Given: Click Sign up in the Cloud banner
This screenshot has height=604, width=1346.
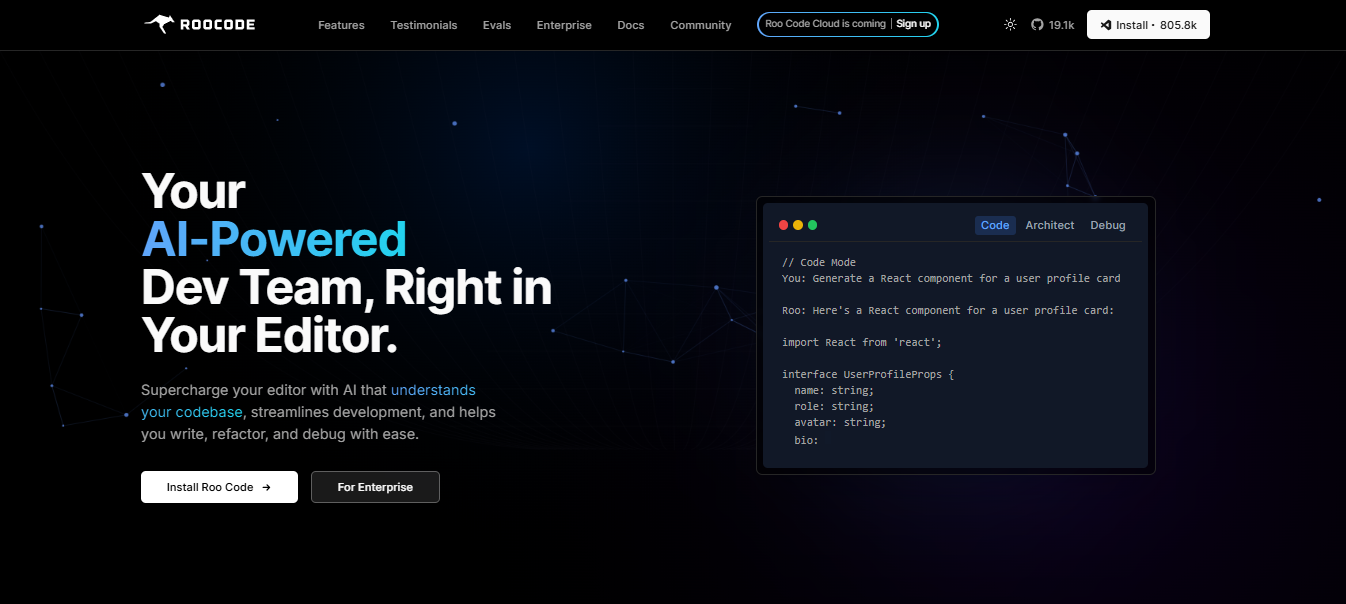Looking at the screenshot, I should 913,24.
